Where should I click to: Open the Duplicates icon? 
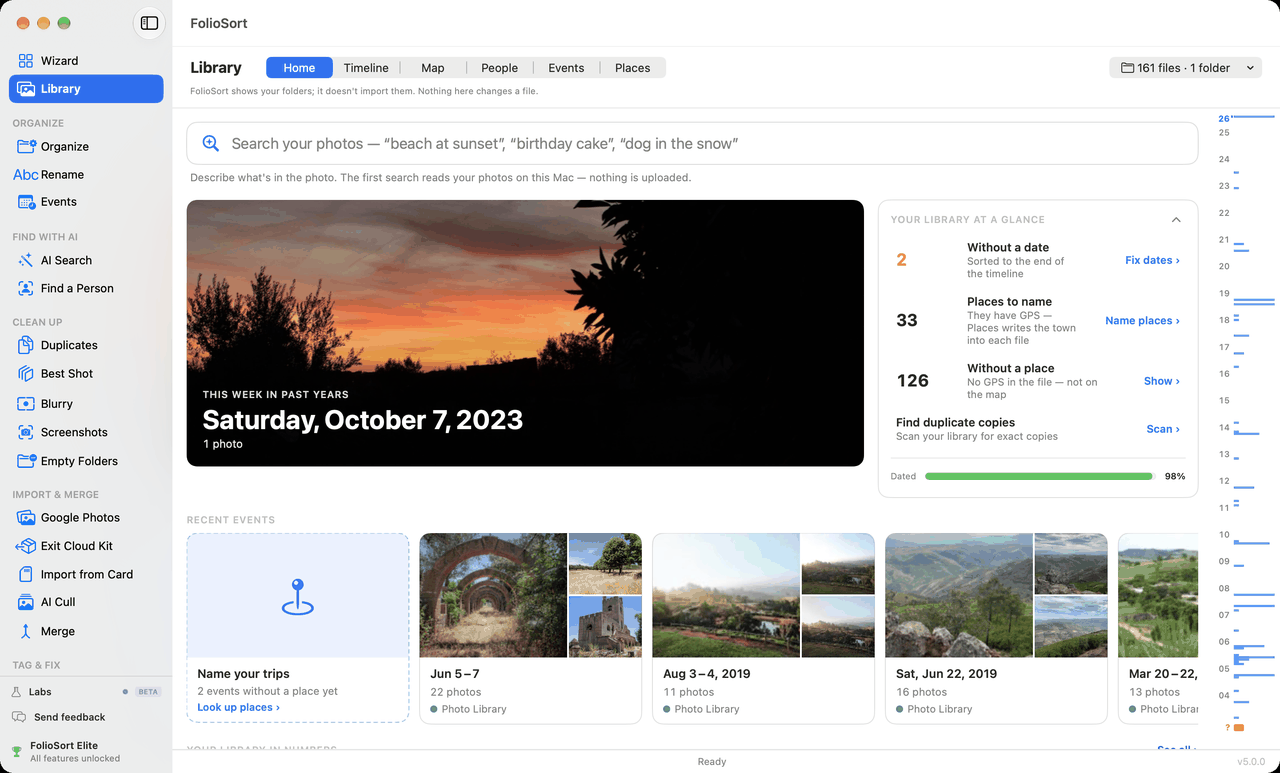click(26, 346)
